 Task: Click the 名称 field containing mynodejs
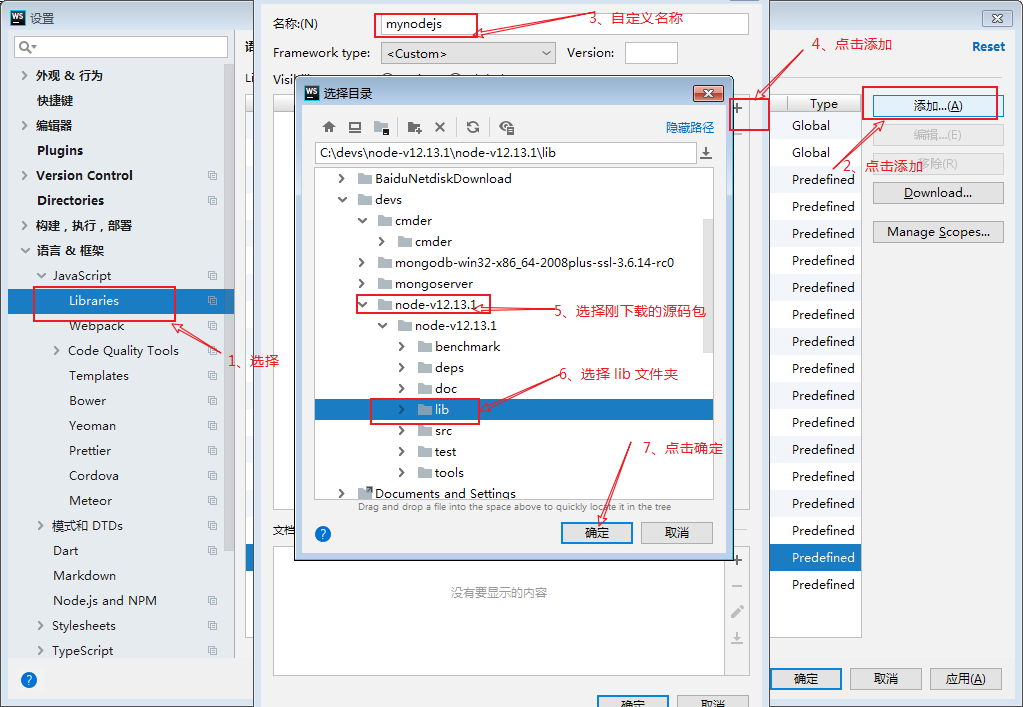point(562,24)
